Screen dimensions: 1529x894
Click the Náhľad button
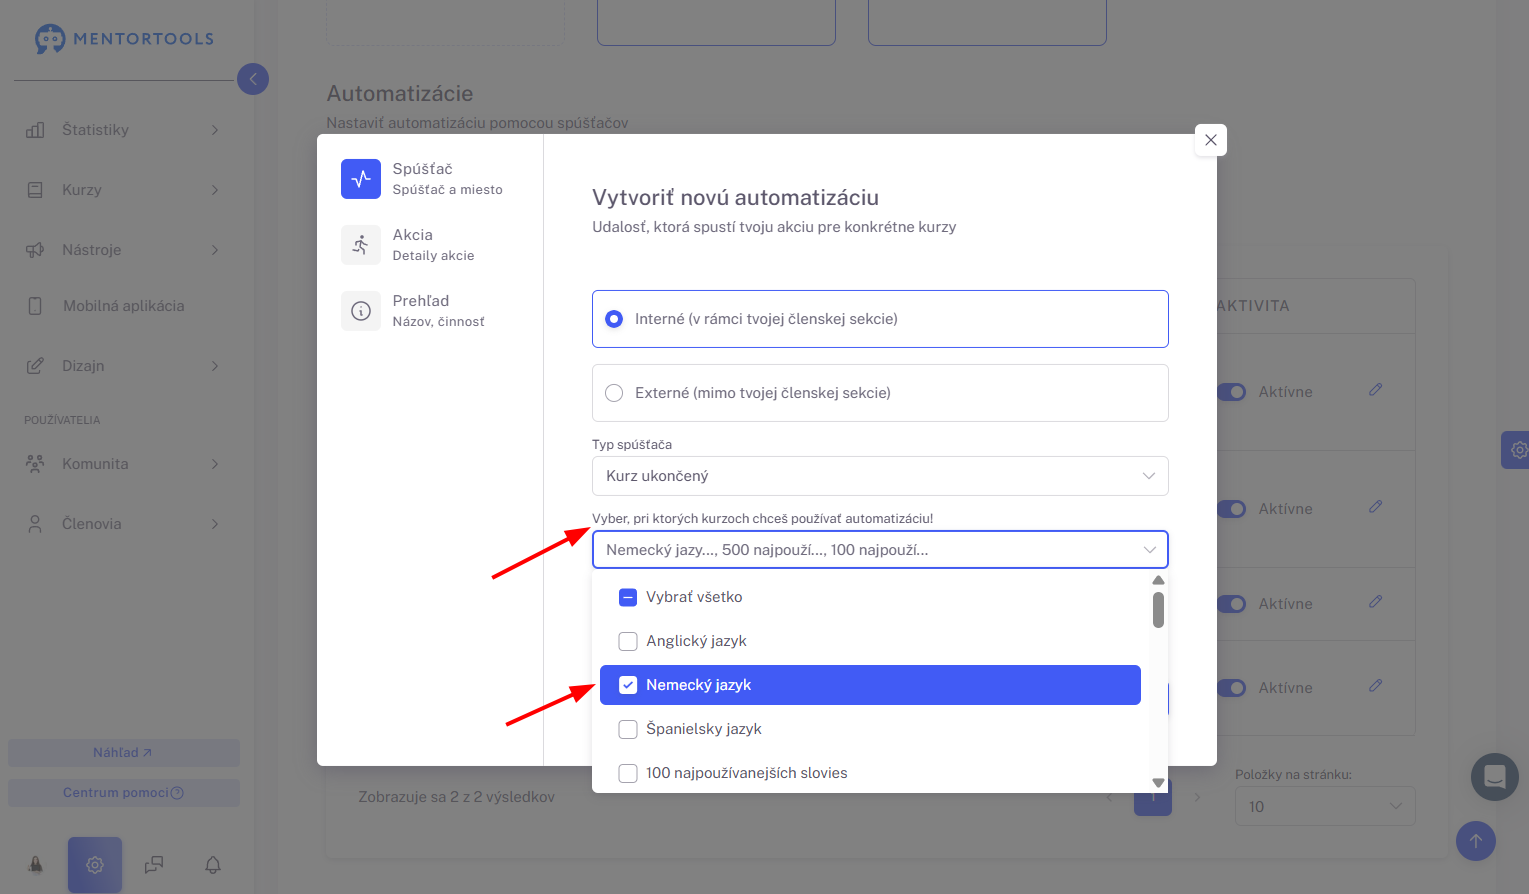[124, 753]
